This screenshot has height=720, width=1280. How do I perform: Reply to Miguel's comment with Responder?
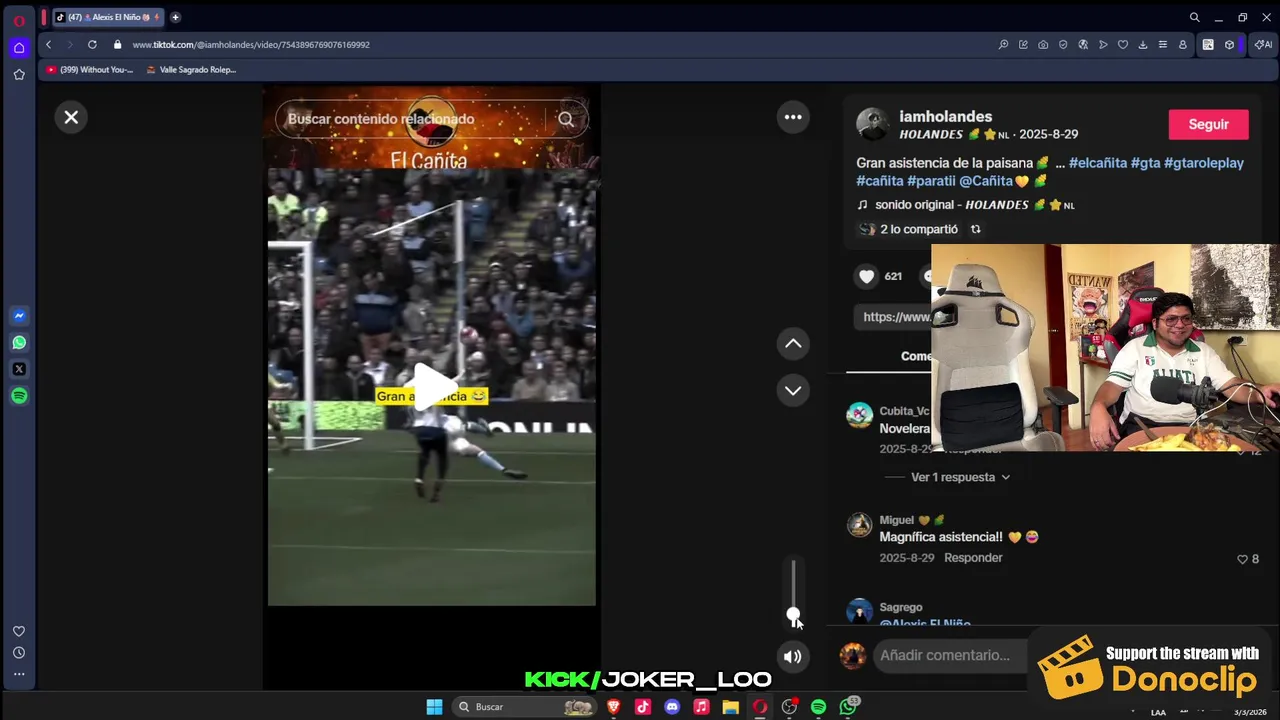(973, 558)
